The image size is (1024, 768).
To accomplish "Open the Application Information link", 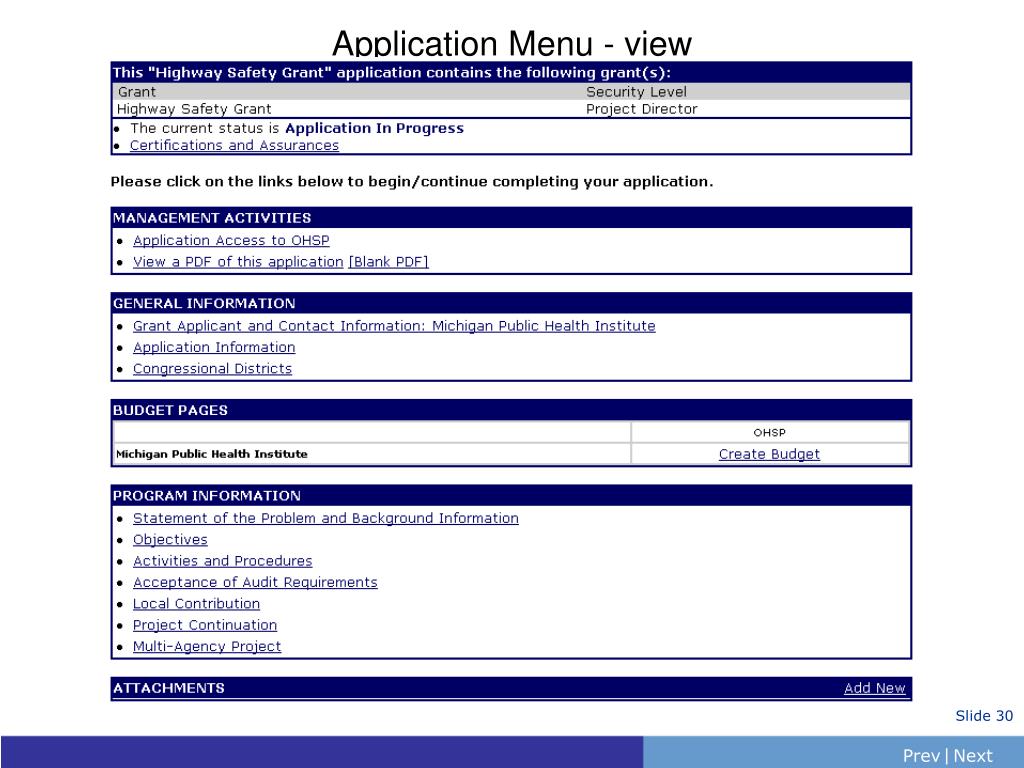I will pyautogui.click(x=214, y=347).
